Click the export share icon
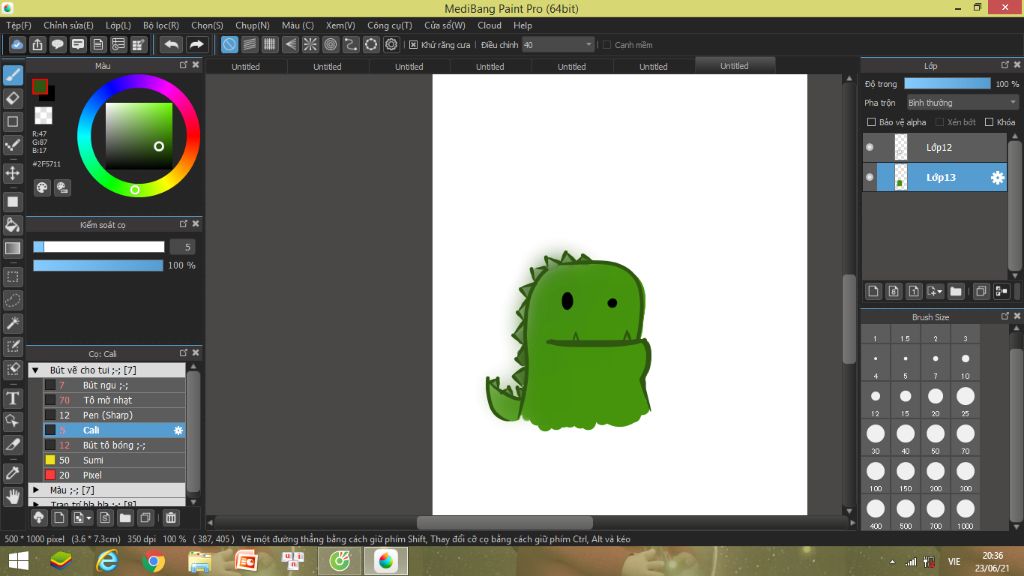 [37, 44]
